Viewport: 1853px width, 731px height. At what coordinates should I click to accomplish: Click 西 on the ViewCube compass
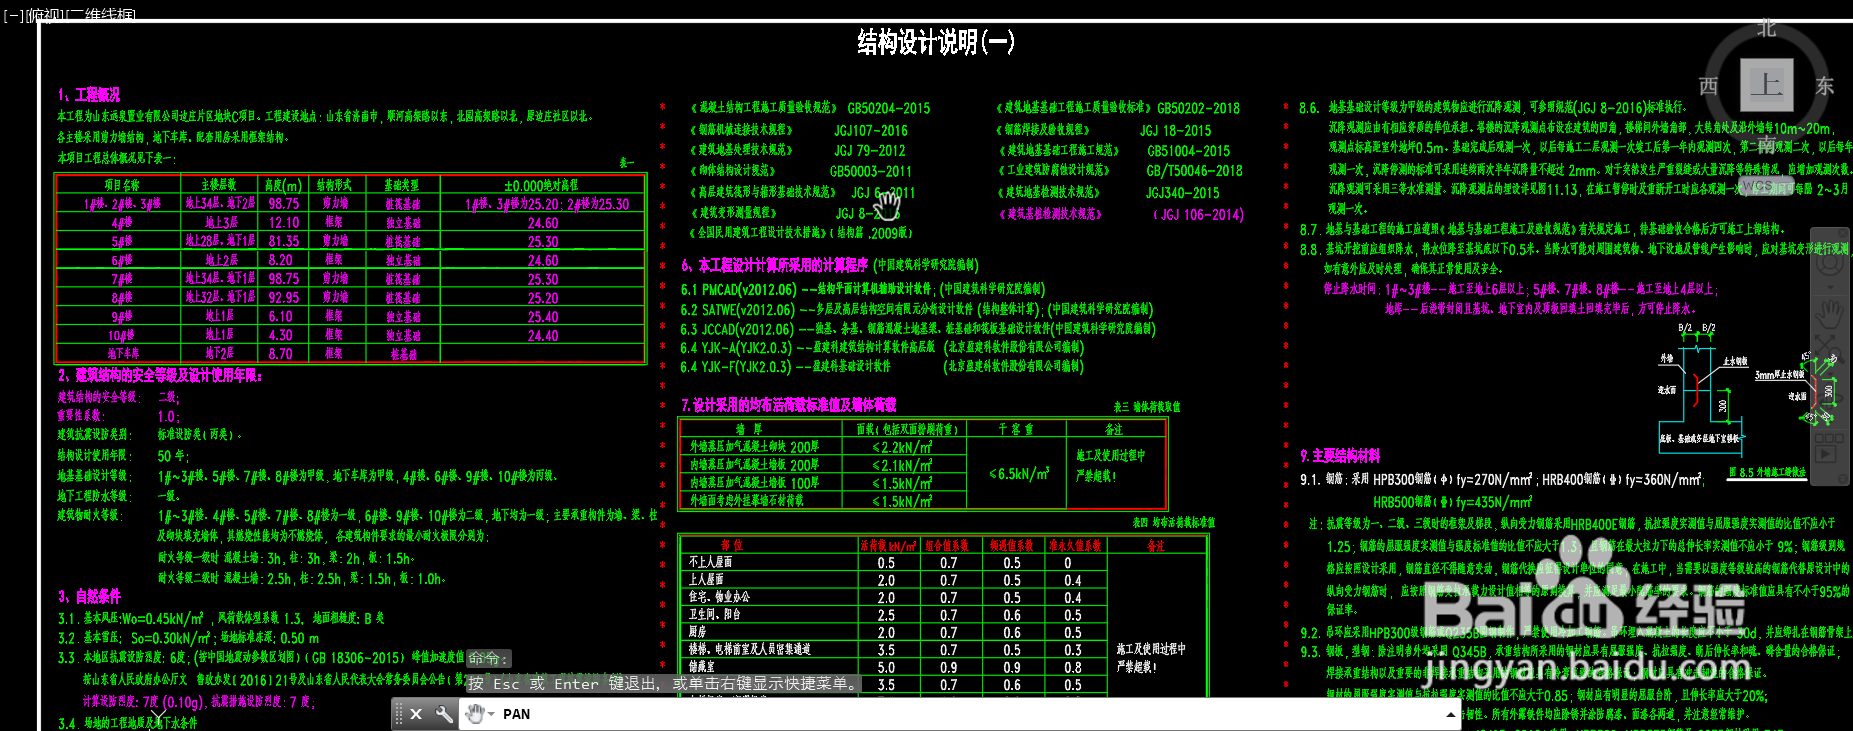click(1708, 86)
